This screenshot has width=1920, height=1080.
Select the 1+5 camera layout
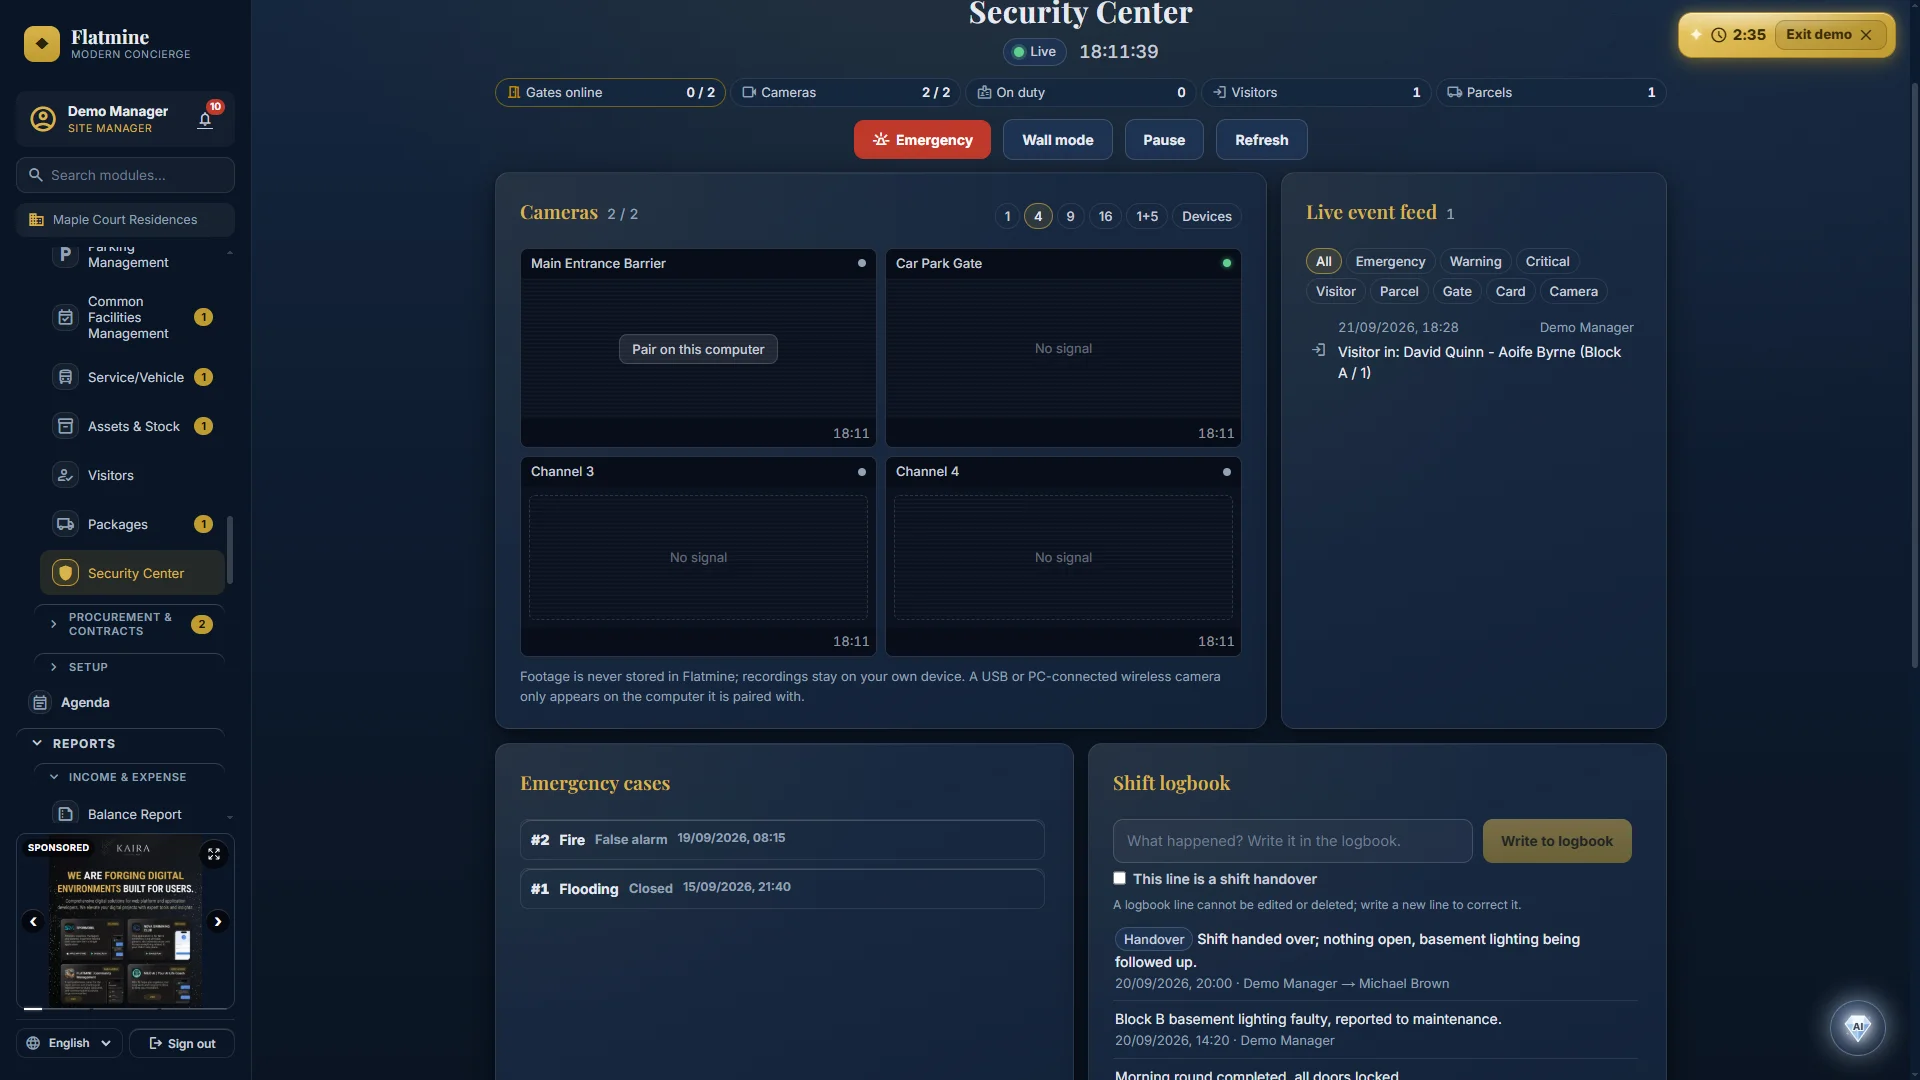(1147, 216)
